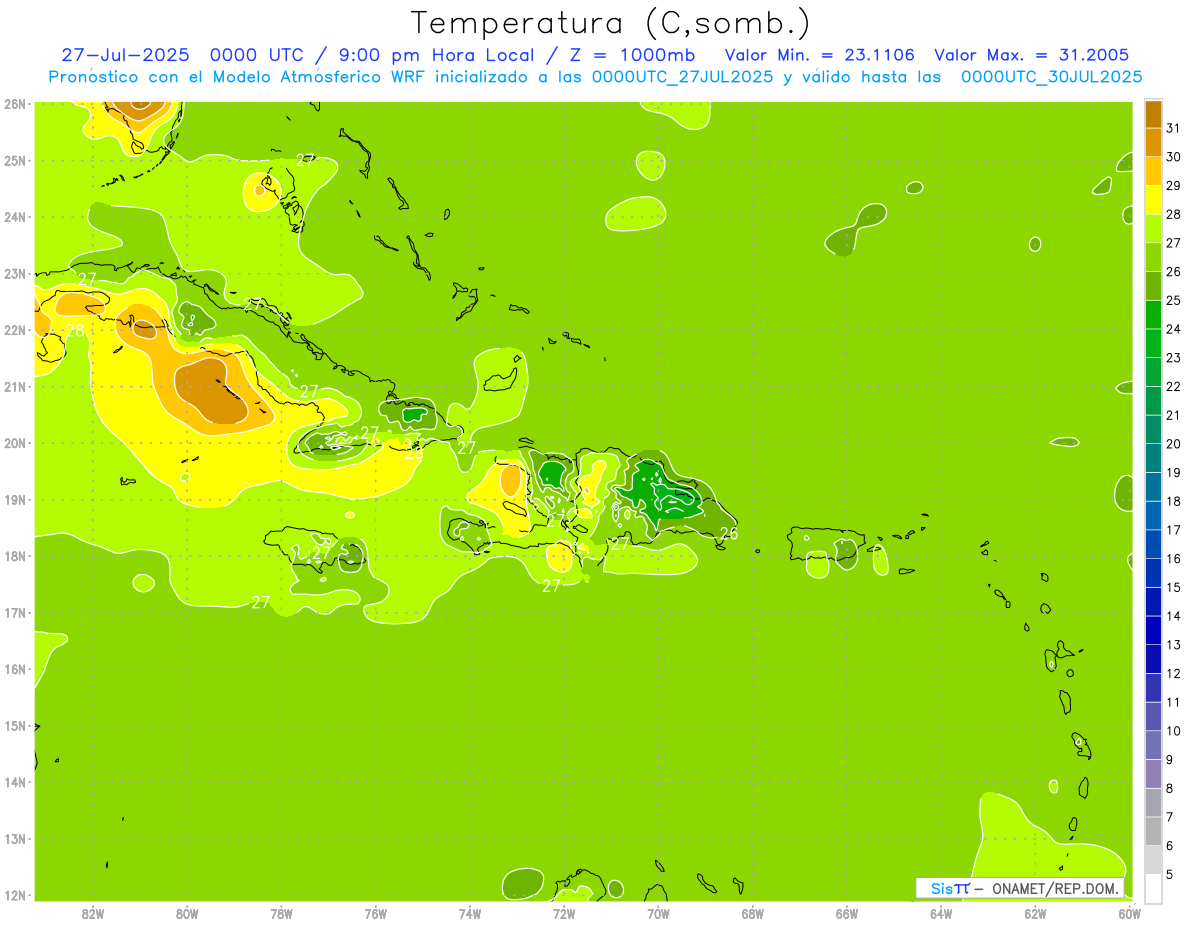Image resolution: width=1200 pixels, height=927 pixels.
Task: Click the "20N" latitude axis label
Action: pyautogui.click(x=15, y=443)
